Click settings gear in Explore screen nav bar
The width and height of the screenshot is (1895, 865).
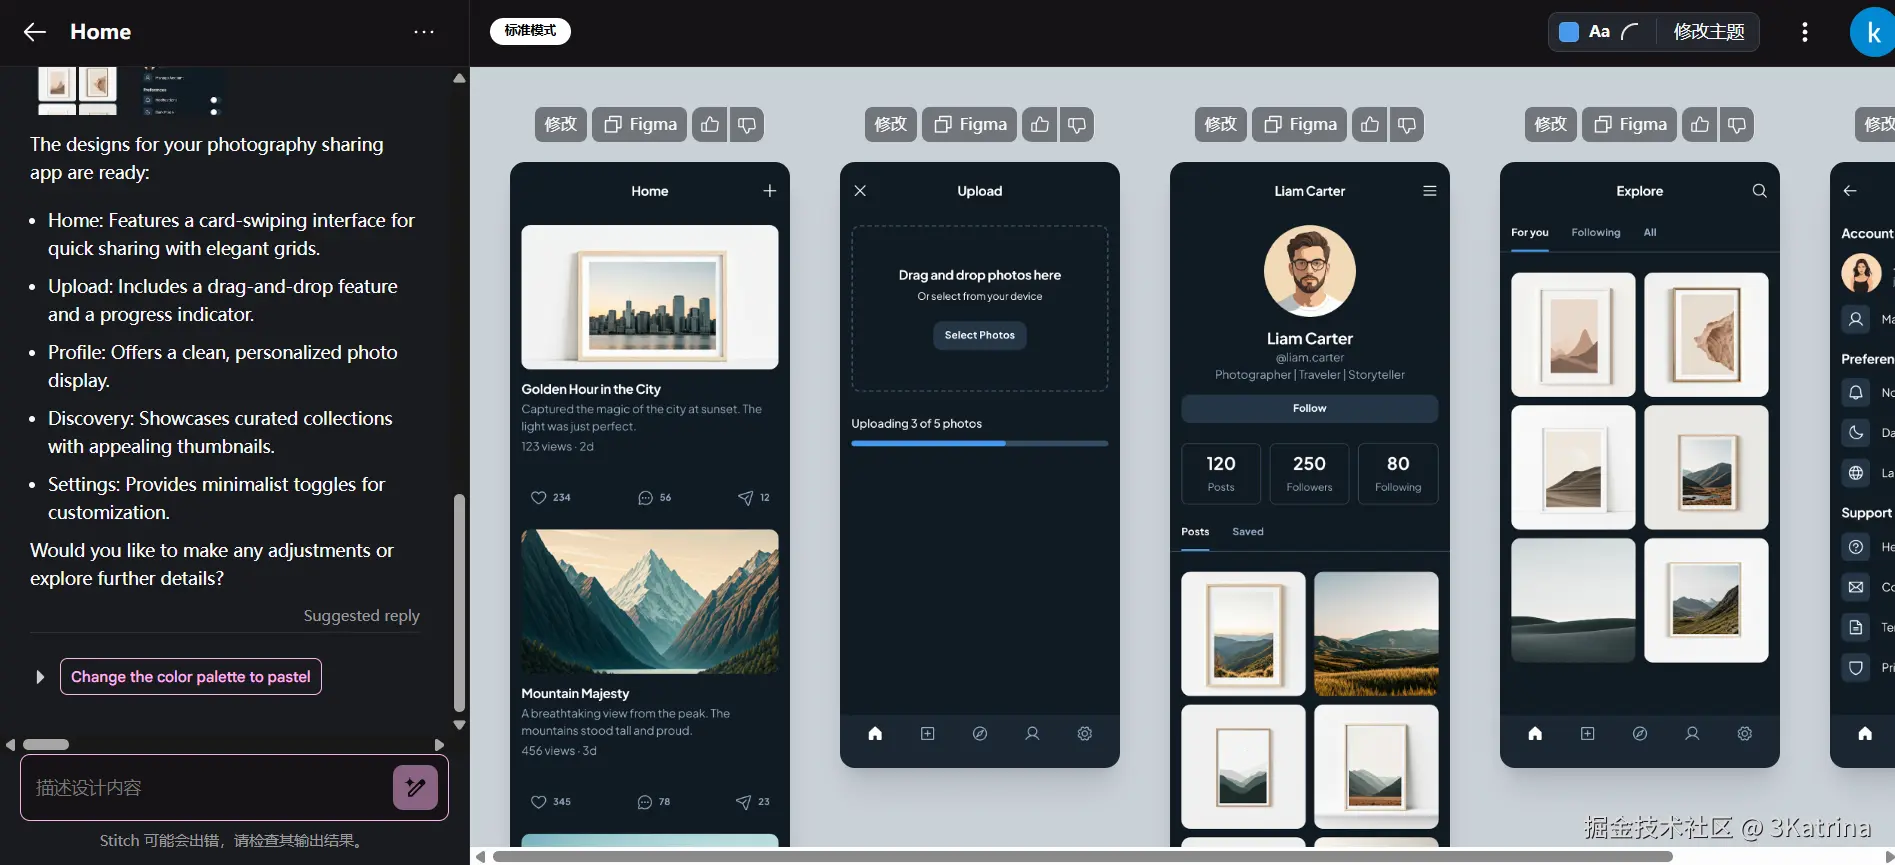tap(1745, 733)
